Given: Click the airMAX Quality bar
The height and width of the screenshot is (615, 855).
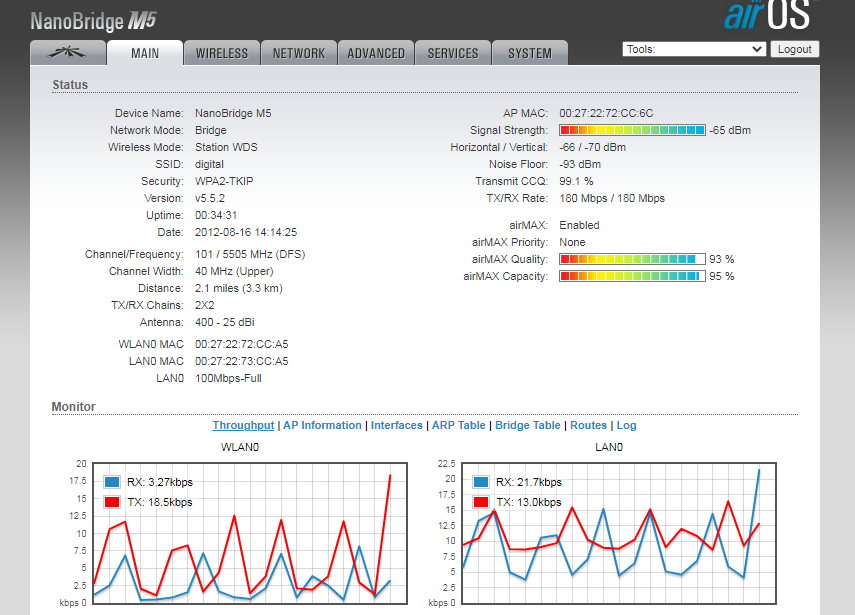Looking at the screenshot, I should pyautogui.click(x=633, y=259).
